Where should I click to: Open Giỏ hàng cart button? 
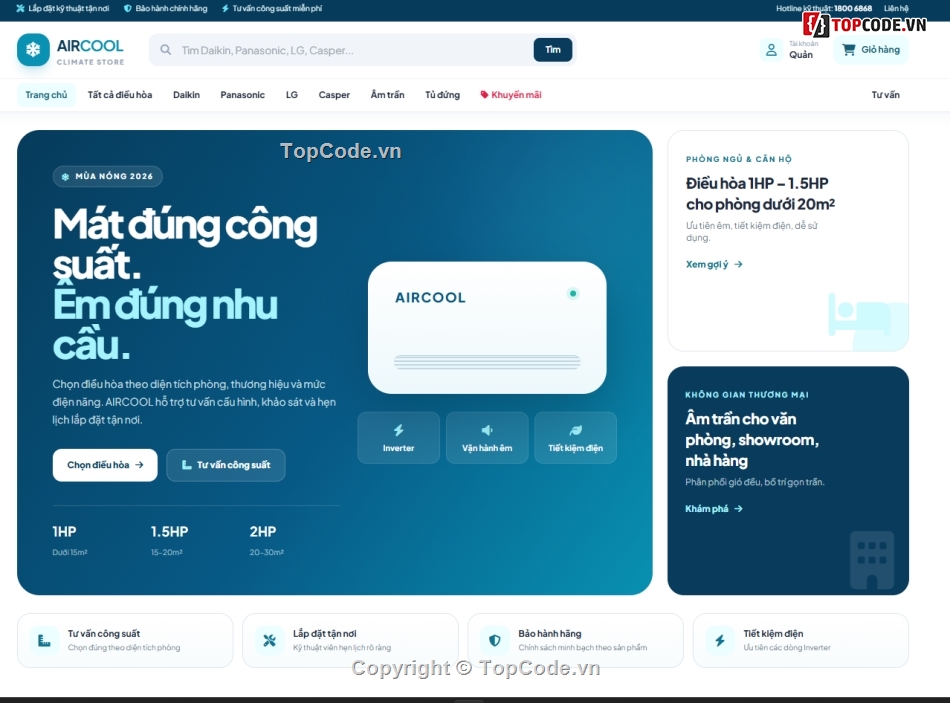pos(871,50)
